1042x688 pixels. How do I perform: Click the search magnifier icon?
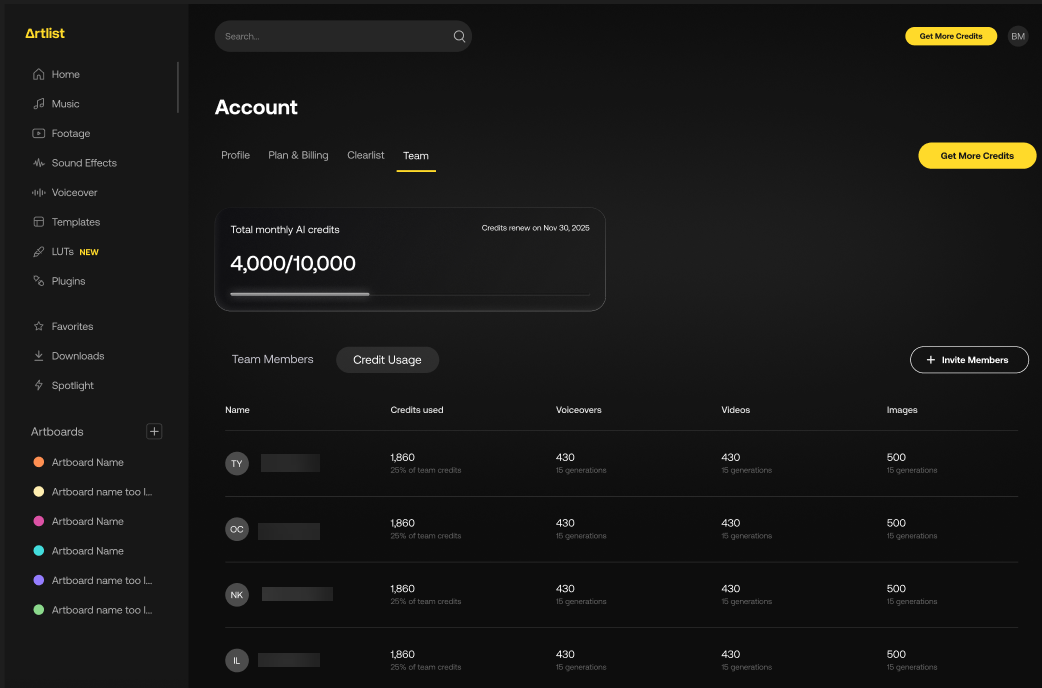[459, 37]
